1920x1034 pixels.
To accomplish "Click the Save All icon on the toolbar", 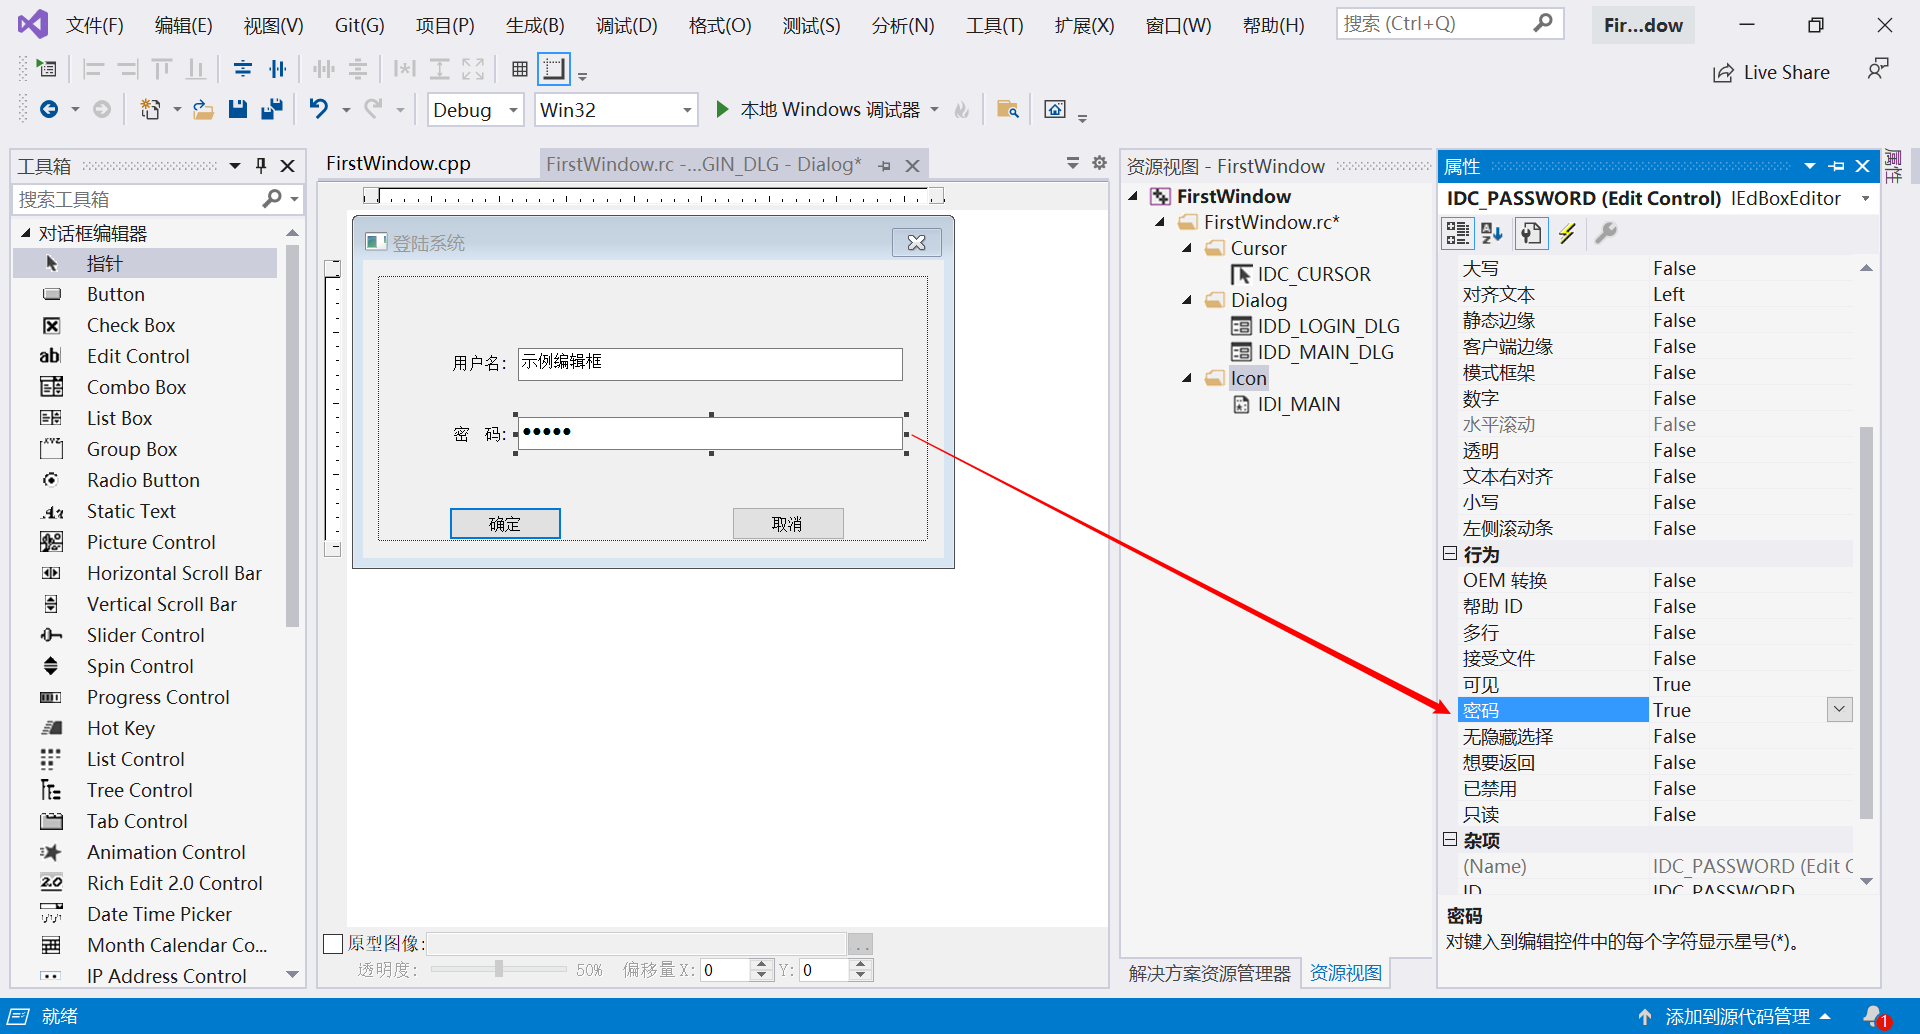I will click(x=271, y=109).
